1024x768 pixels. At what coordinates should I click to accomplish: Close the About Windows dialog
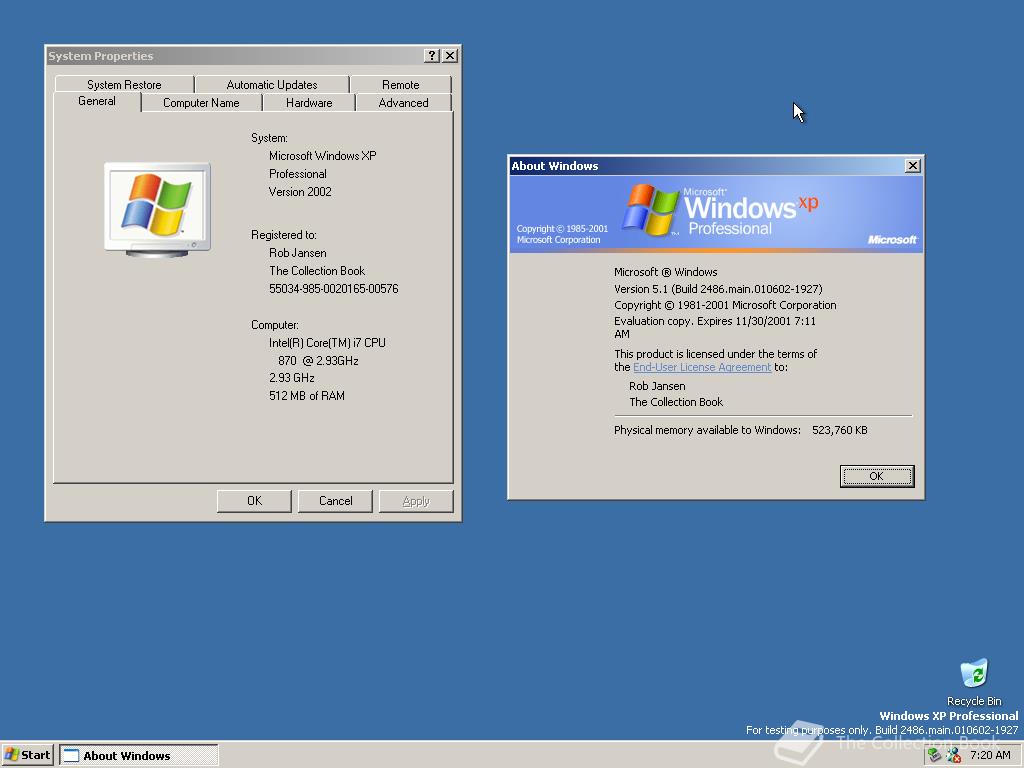point(913,166)
